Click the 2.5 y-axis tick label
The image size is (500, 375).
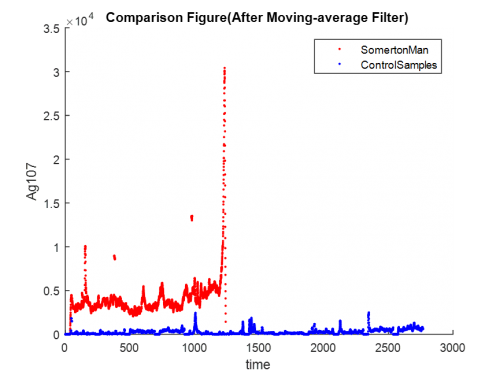pyautogui.click(x=52, y=116)
